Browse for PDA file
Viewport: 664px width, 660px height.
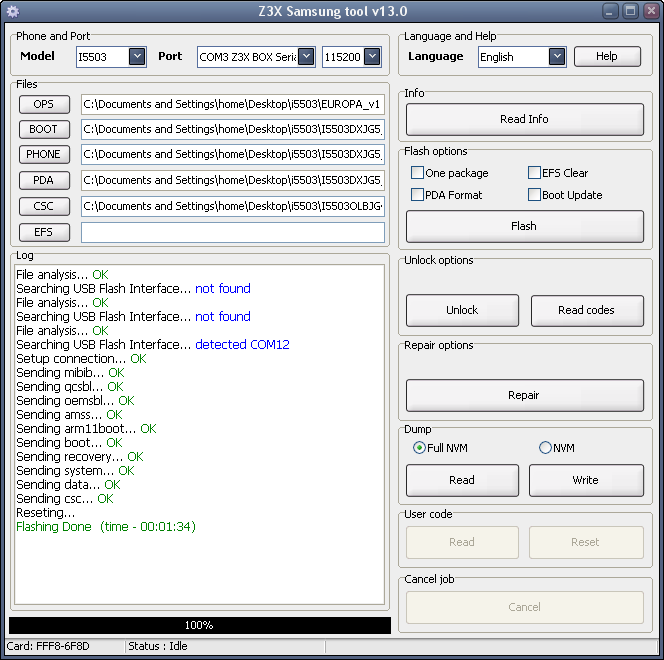pyautogui.click(x=44, y=180)
